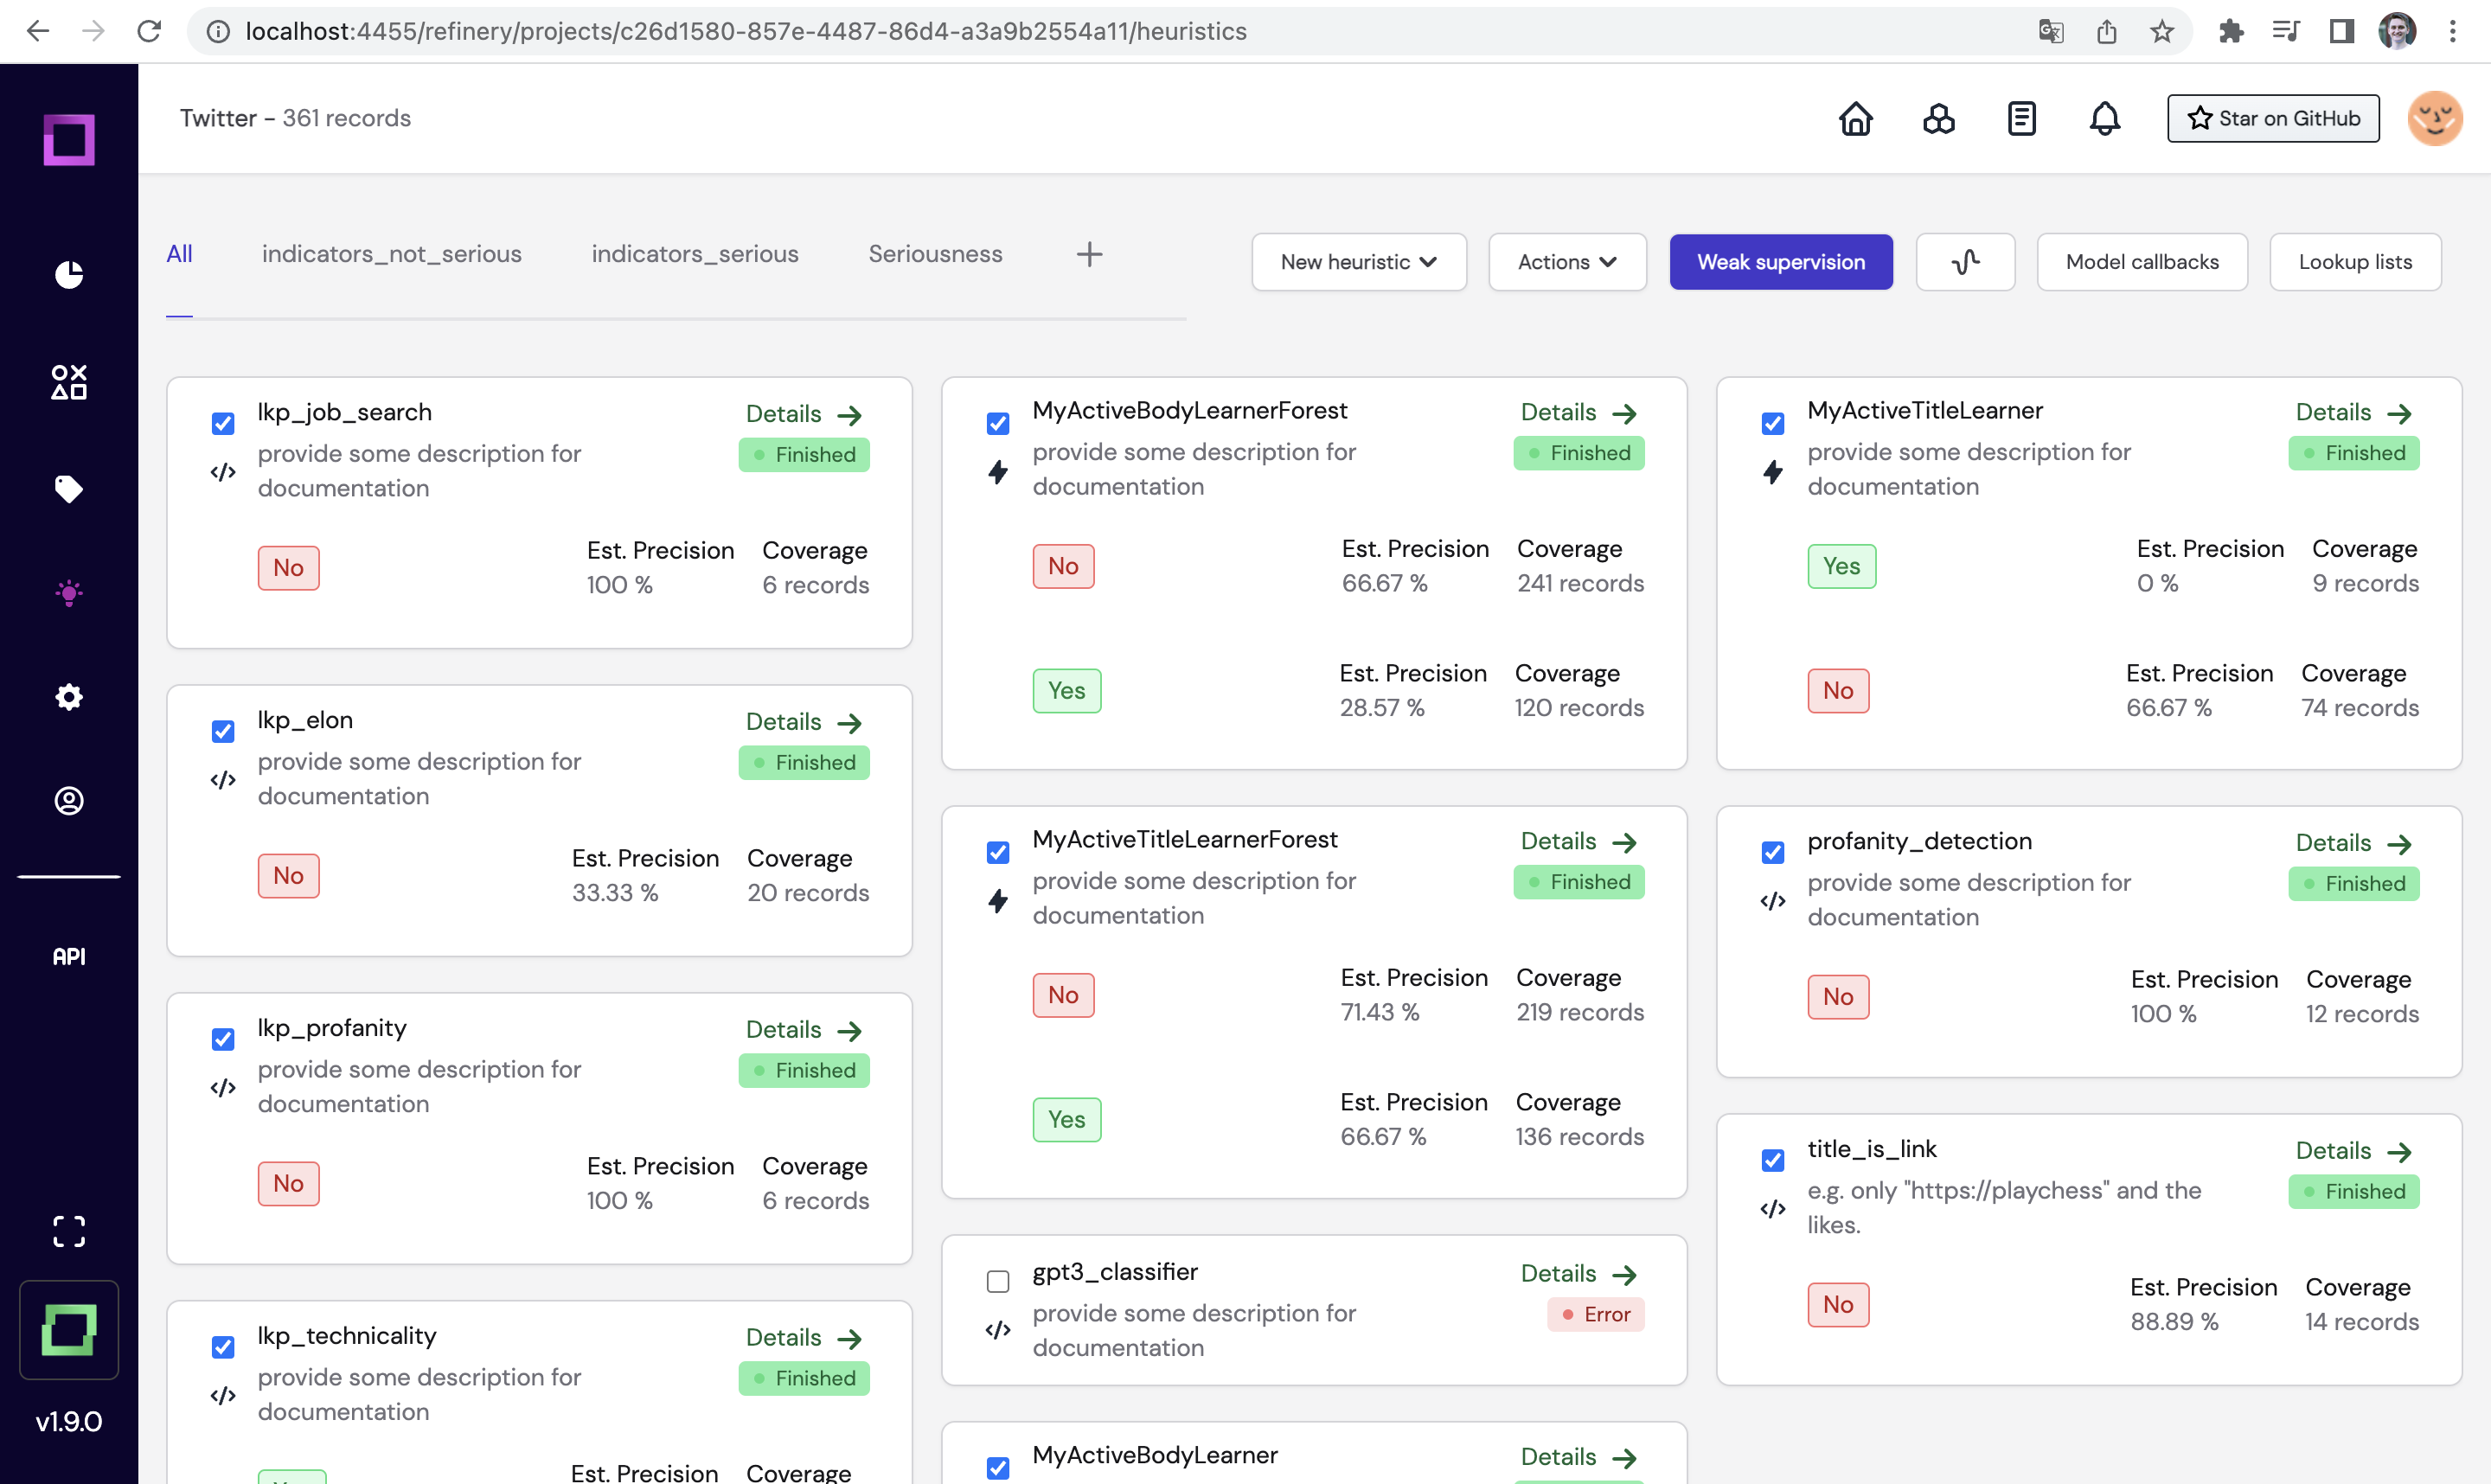The image size is (2491, 1484).
Task: Switch to the indicators_serious tab
Action: pyautogui.click(x=694, y=254)
